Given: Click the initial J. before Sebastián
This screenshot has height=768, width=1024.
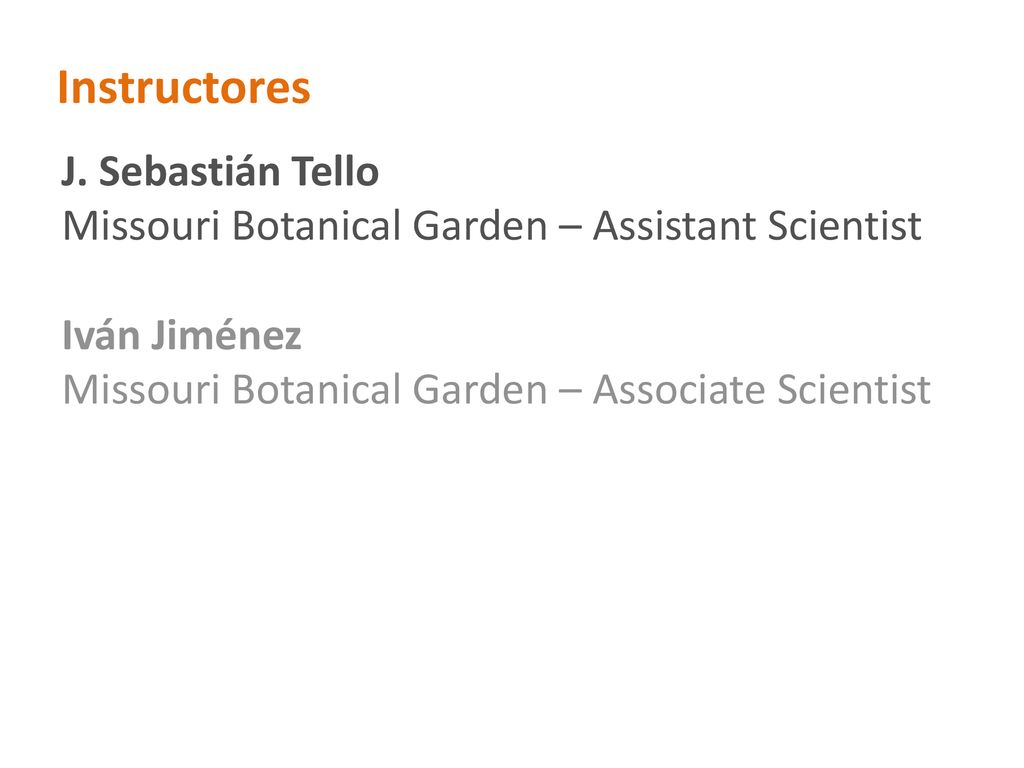Looking at the screenshot, I should [74, 172].
